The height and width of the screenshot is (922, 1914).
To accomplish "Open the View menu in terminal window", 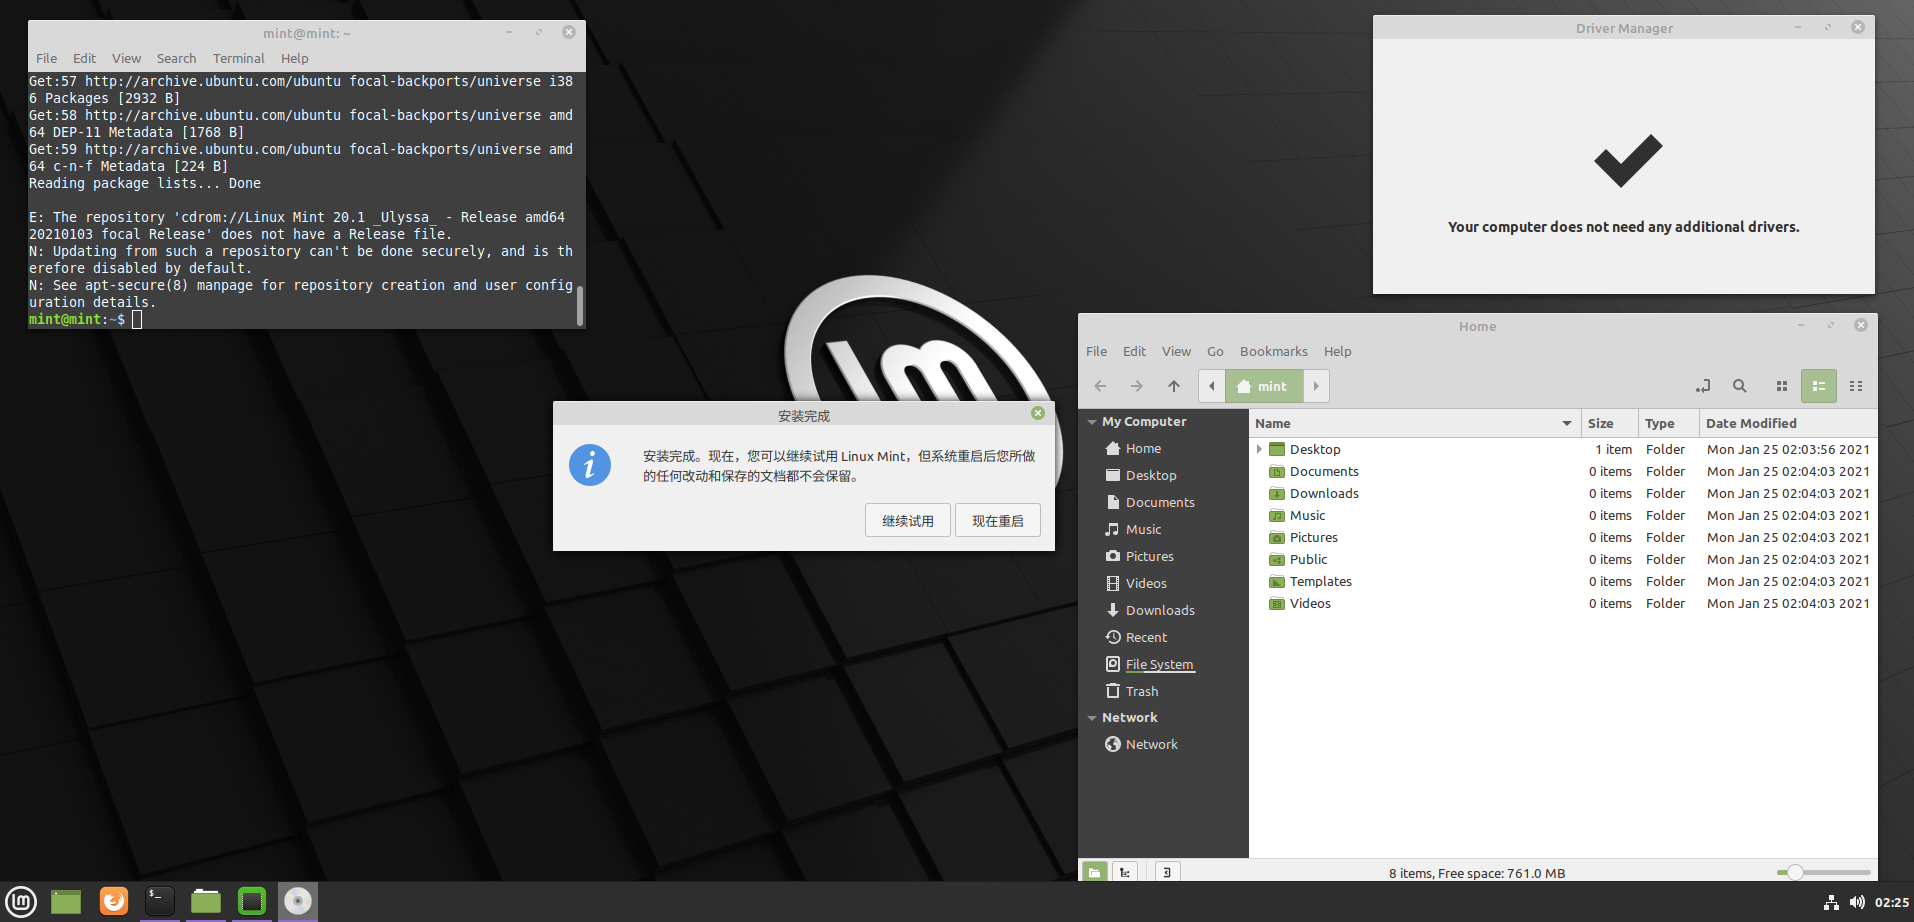I will click(126, 58).
